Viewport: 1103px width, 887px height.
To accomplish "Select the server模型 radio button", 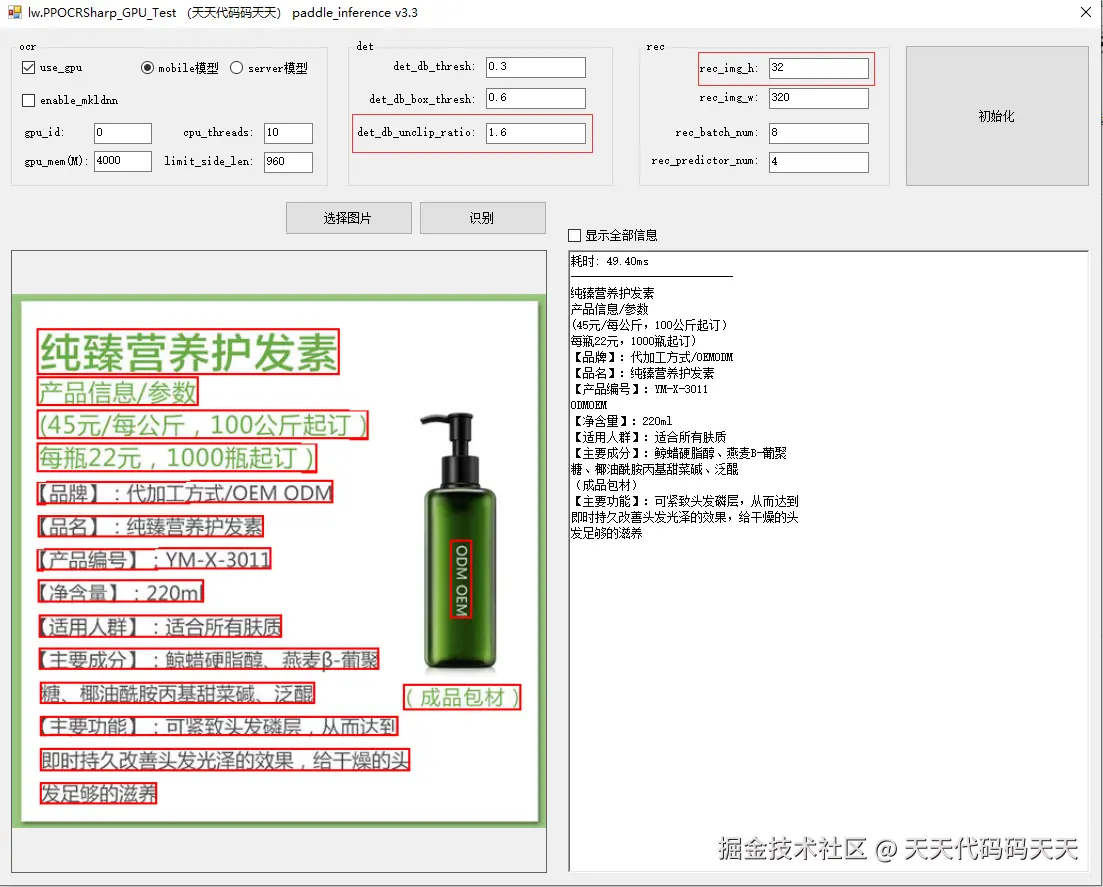I will click(x=238, y=68).
